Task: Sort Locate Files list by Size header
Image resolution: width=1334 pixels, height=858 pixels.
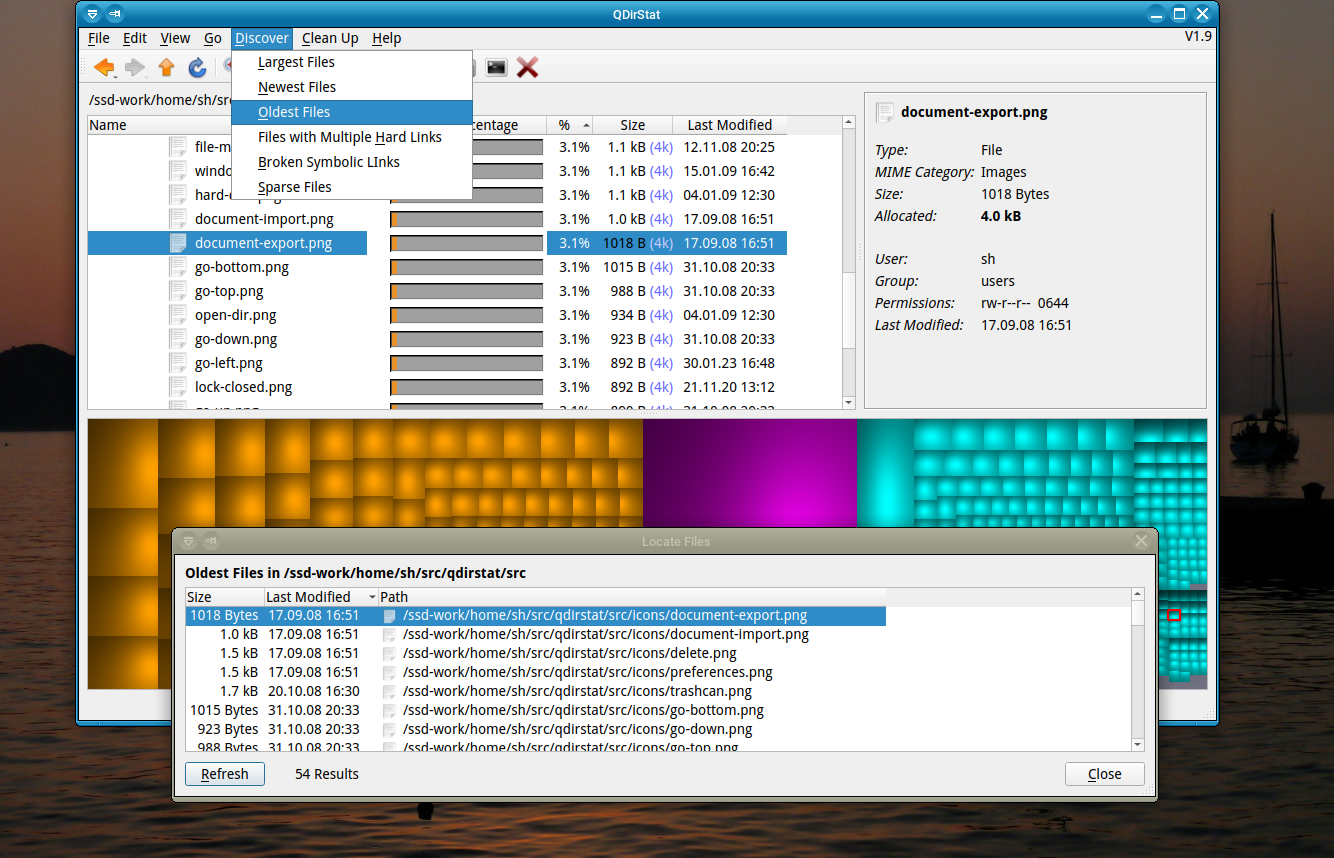Action: pos(225,597)
